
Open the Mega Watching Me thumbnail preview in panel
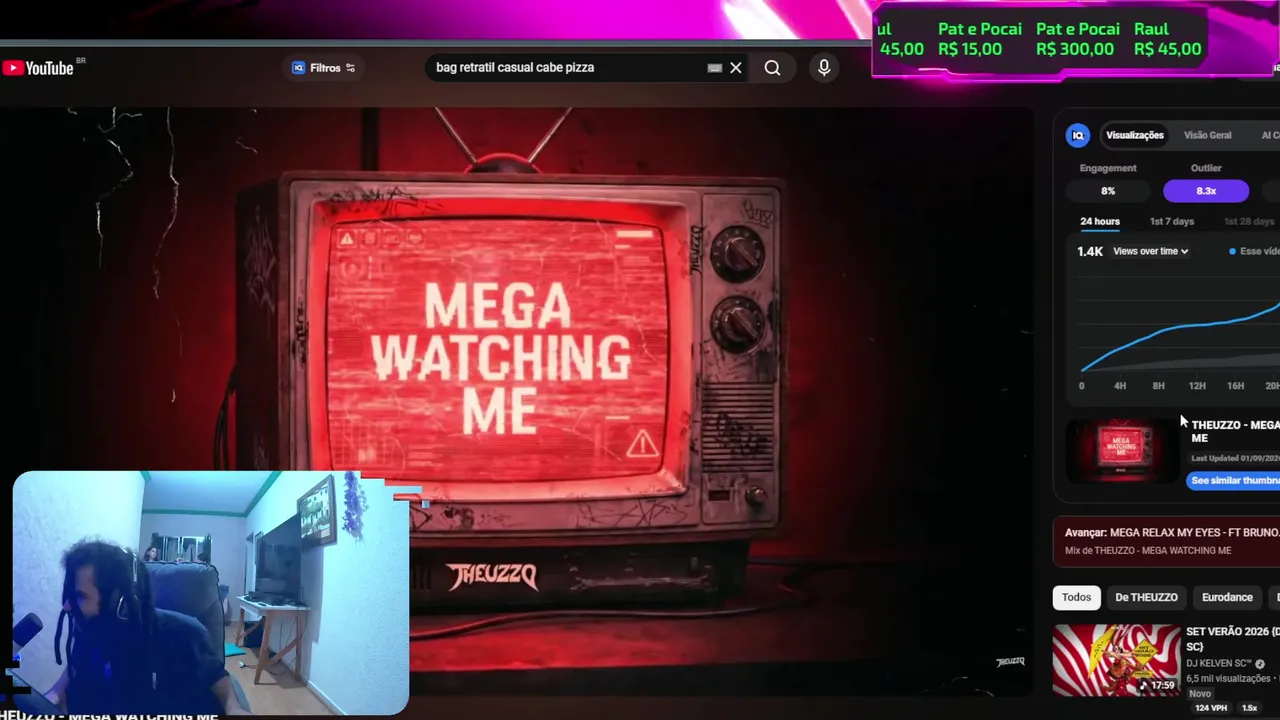[x=1122, y=450]
